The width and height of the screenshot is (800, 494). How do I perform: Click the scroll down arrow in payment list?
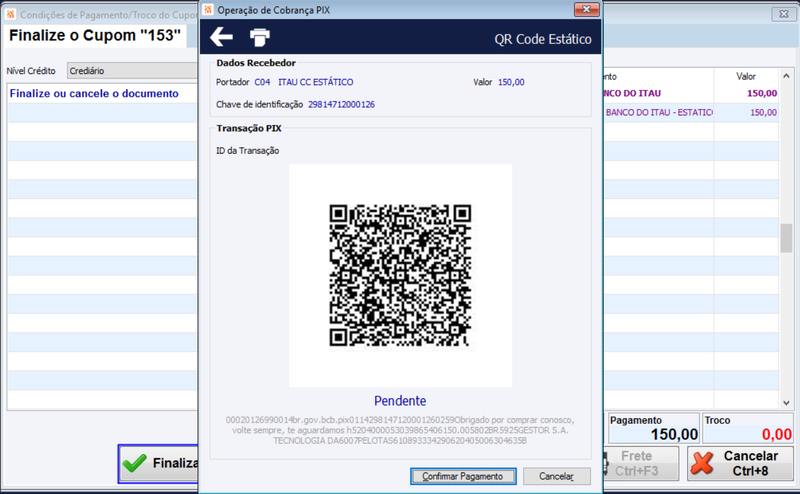tap(786, 403)
